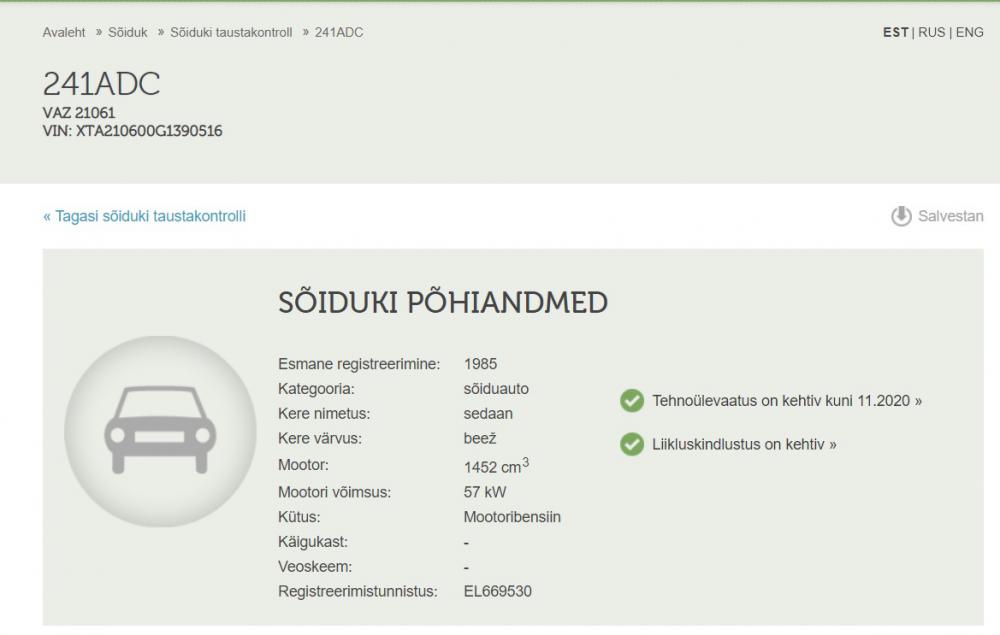
Task: Click the 241ADC plate number heading
Action: [101, 84]
